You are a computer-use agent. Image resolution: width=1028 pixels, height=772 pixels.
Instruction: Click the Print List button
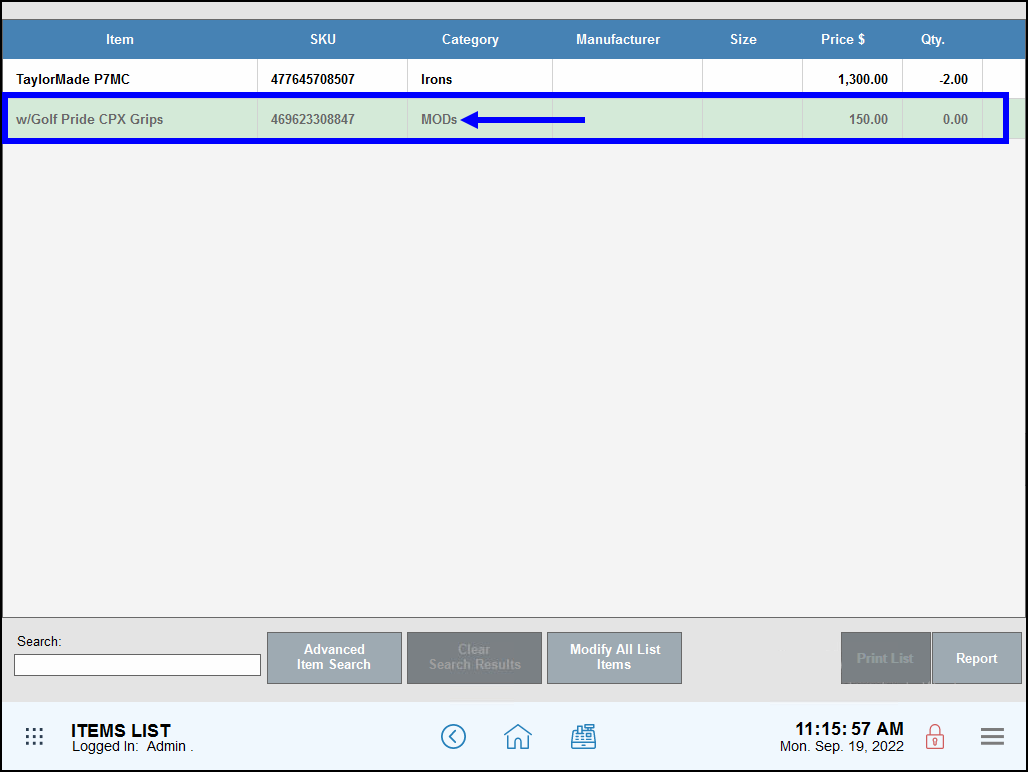click(x=885, y=658)
